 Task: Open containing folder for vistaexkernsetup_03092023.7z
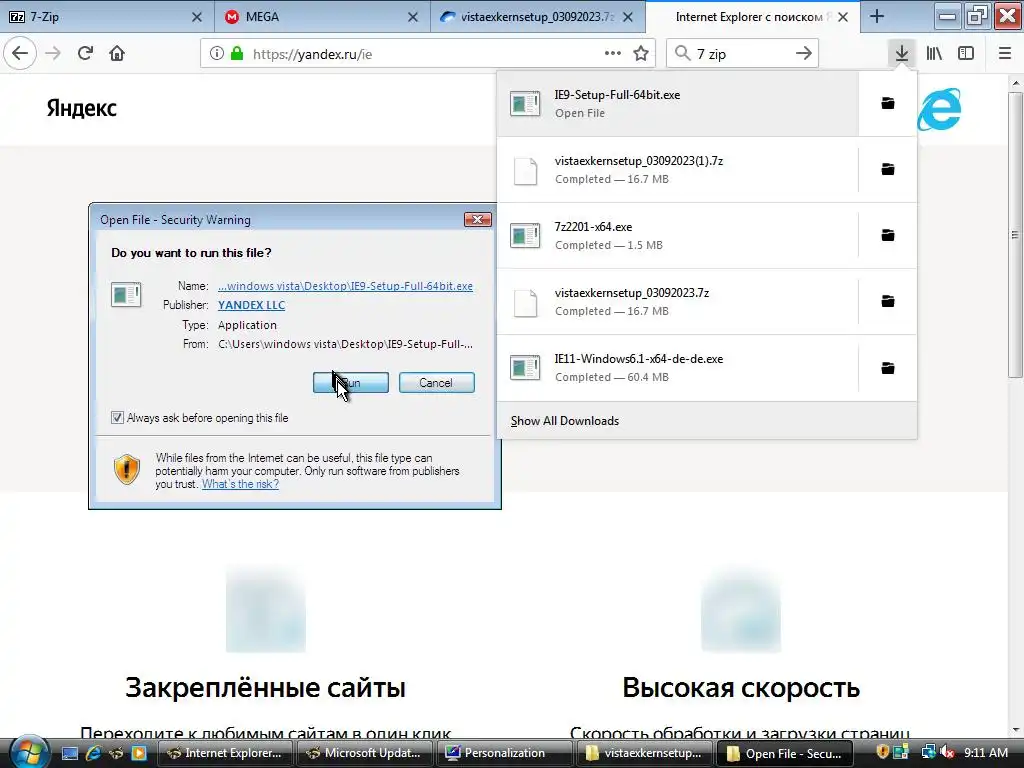coord(888,301)
